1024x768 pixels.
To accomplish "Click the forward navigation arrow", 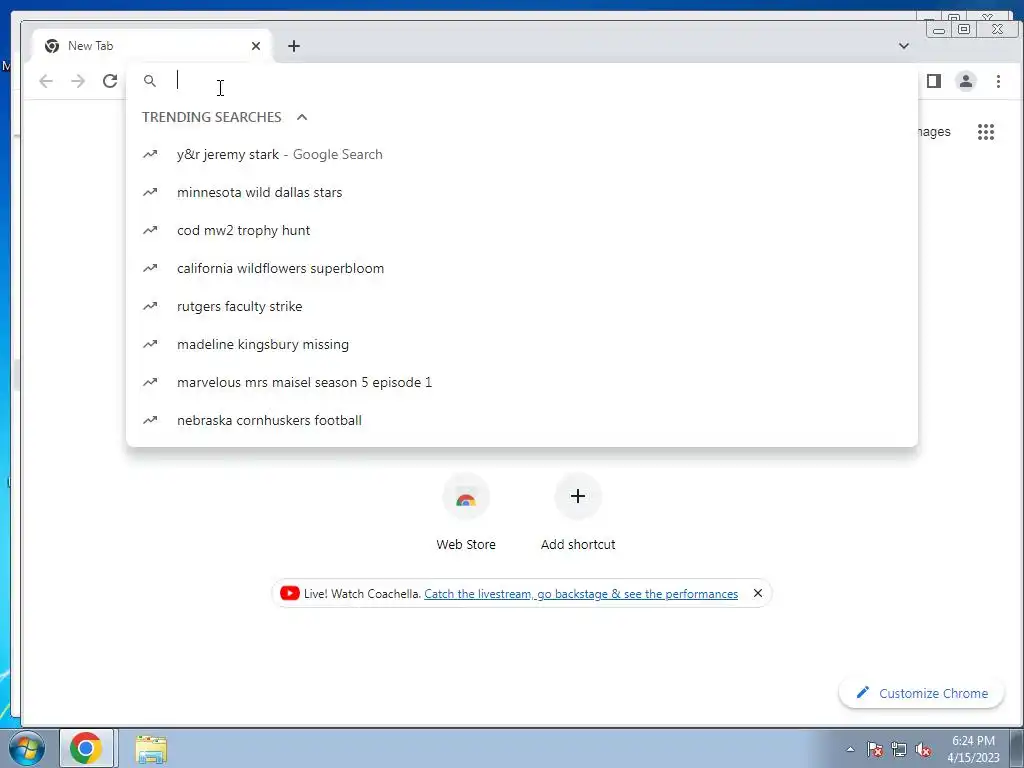I will 78,81.
